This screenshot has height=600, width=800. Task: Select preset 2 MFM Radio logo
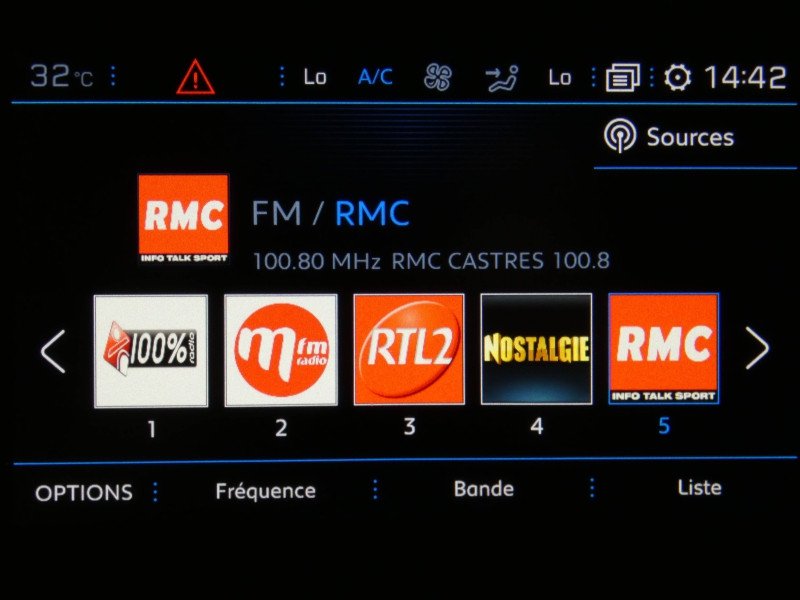[281, 350]
